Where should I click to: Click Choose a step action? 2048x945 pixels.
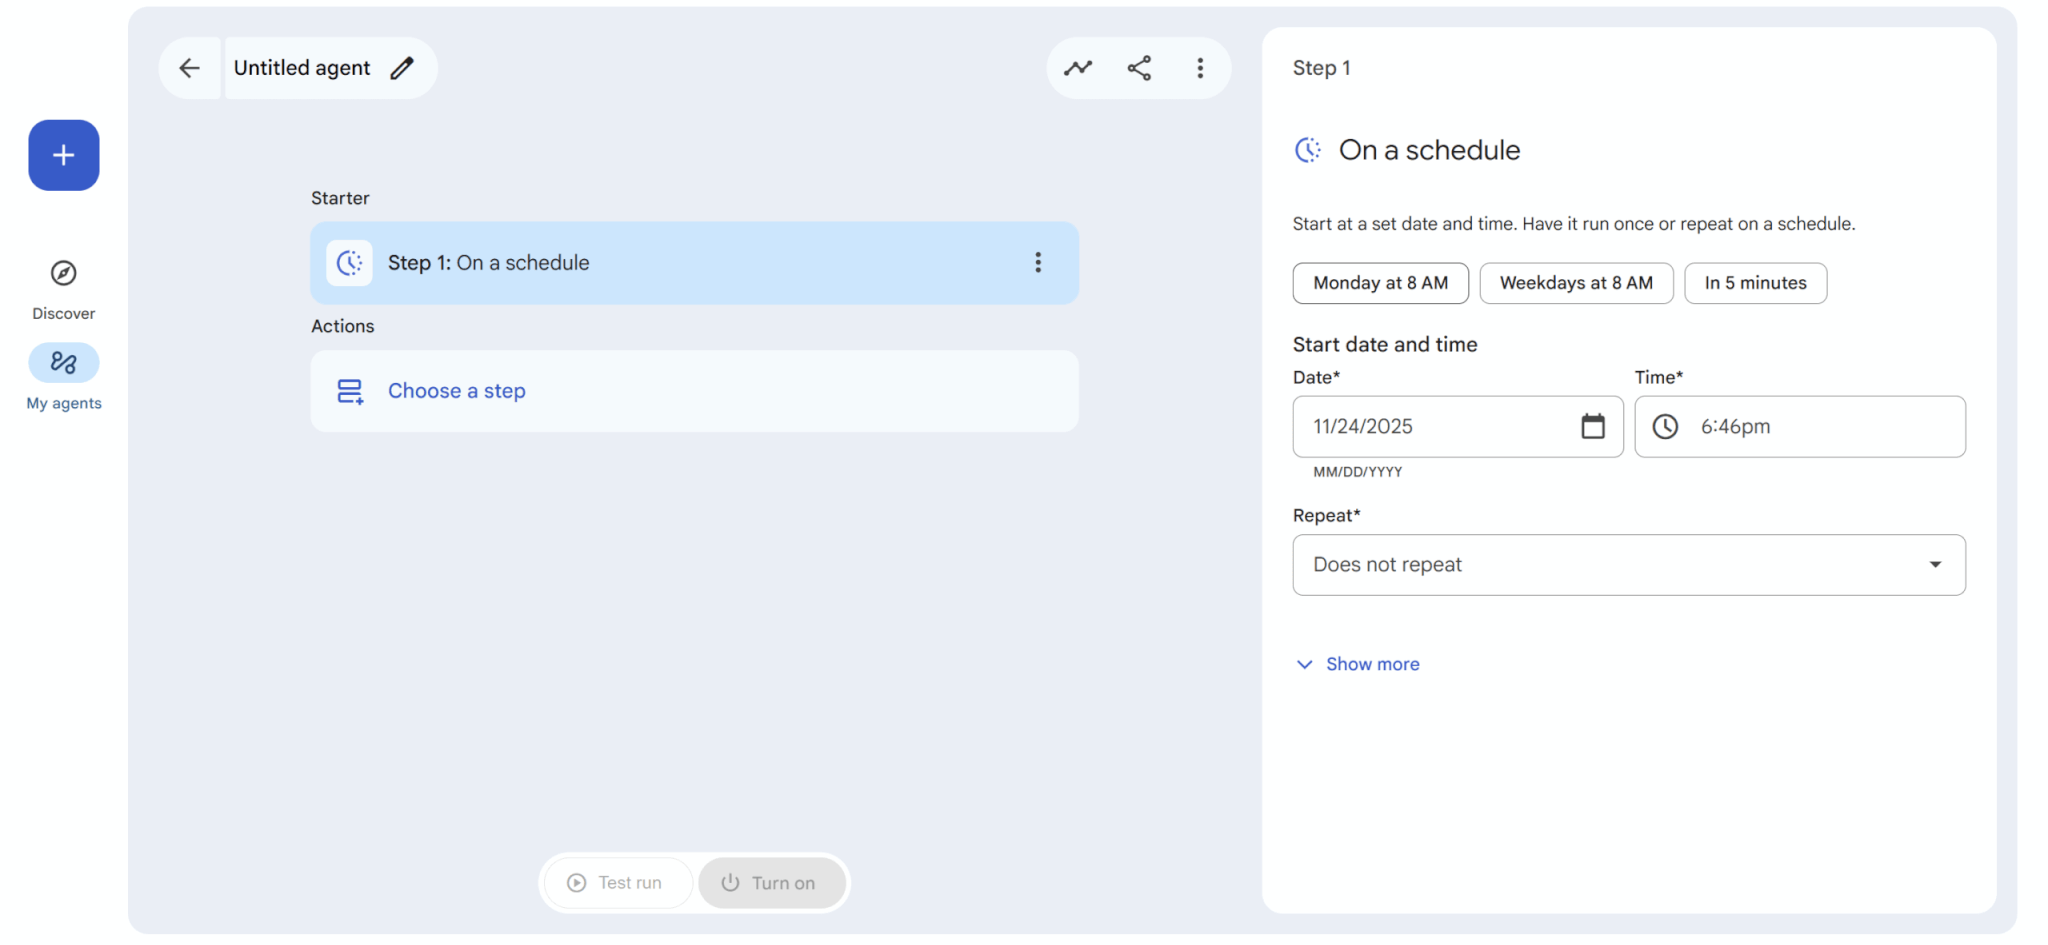point(457,391)
